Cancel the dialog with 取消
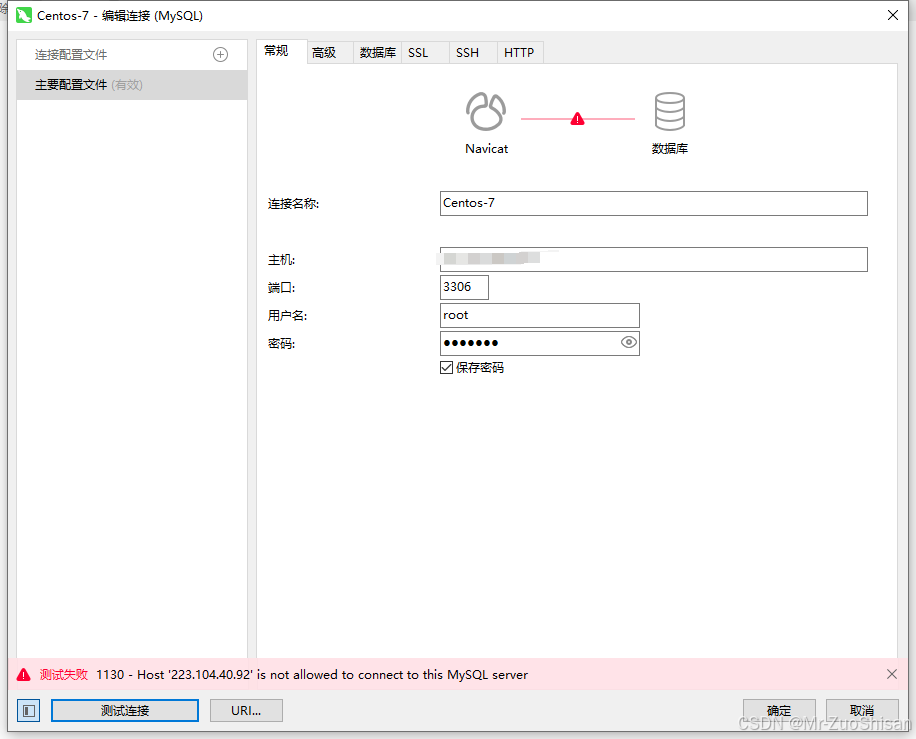Screen dimensions: 916x739 [862, 710]
